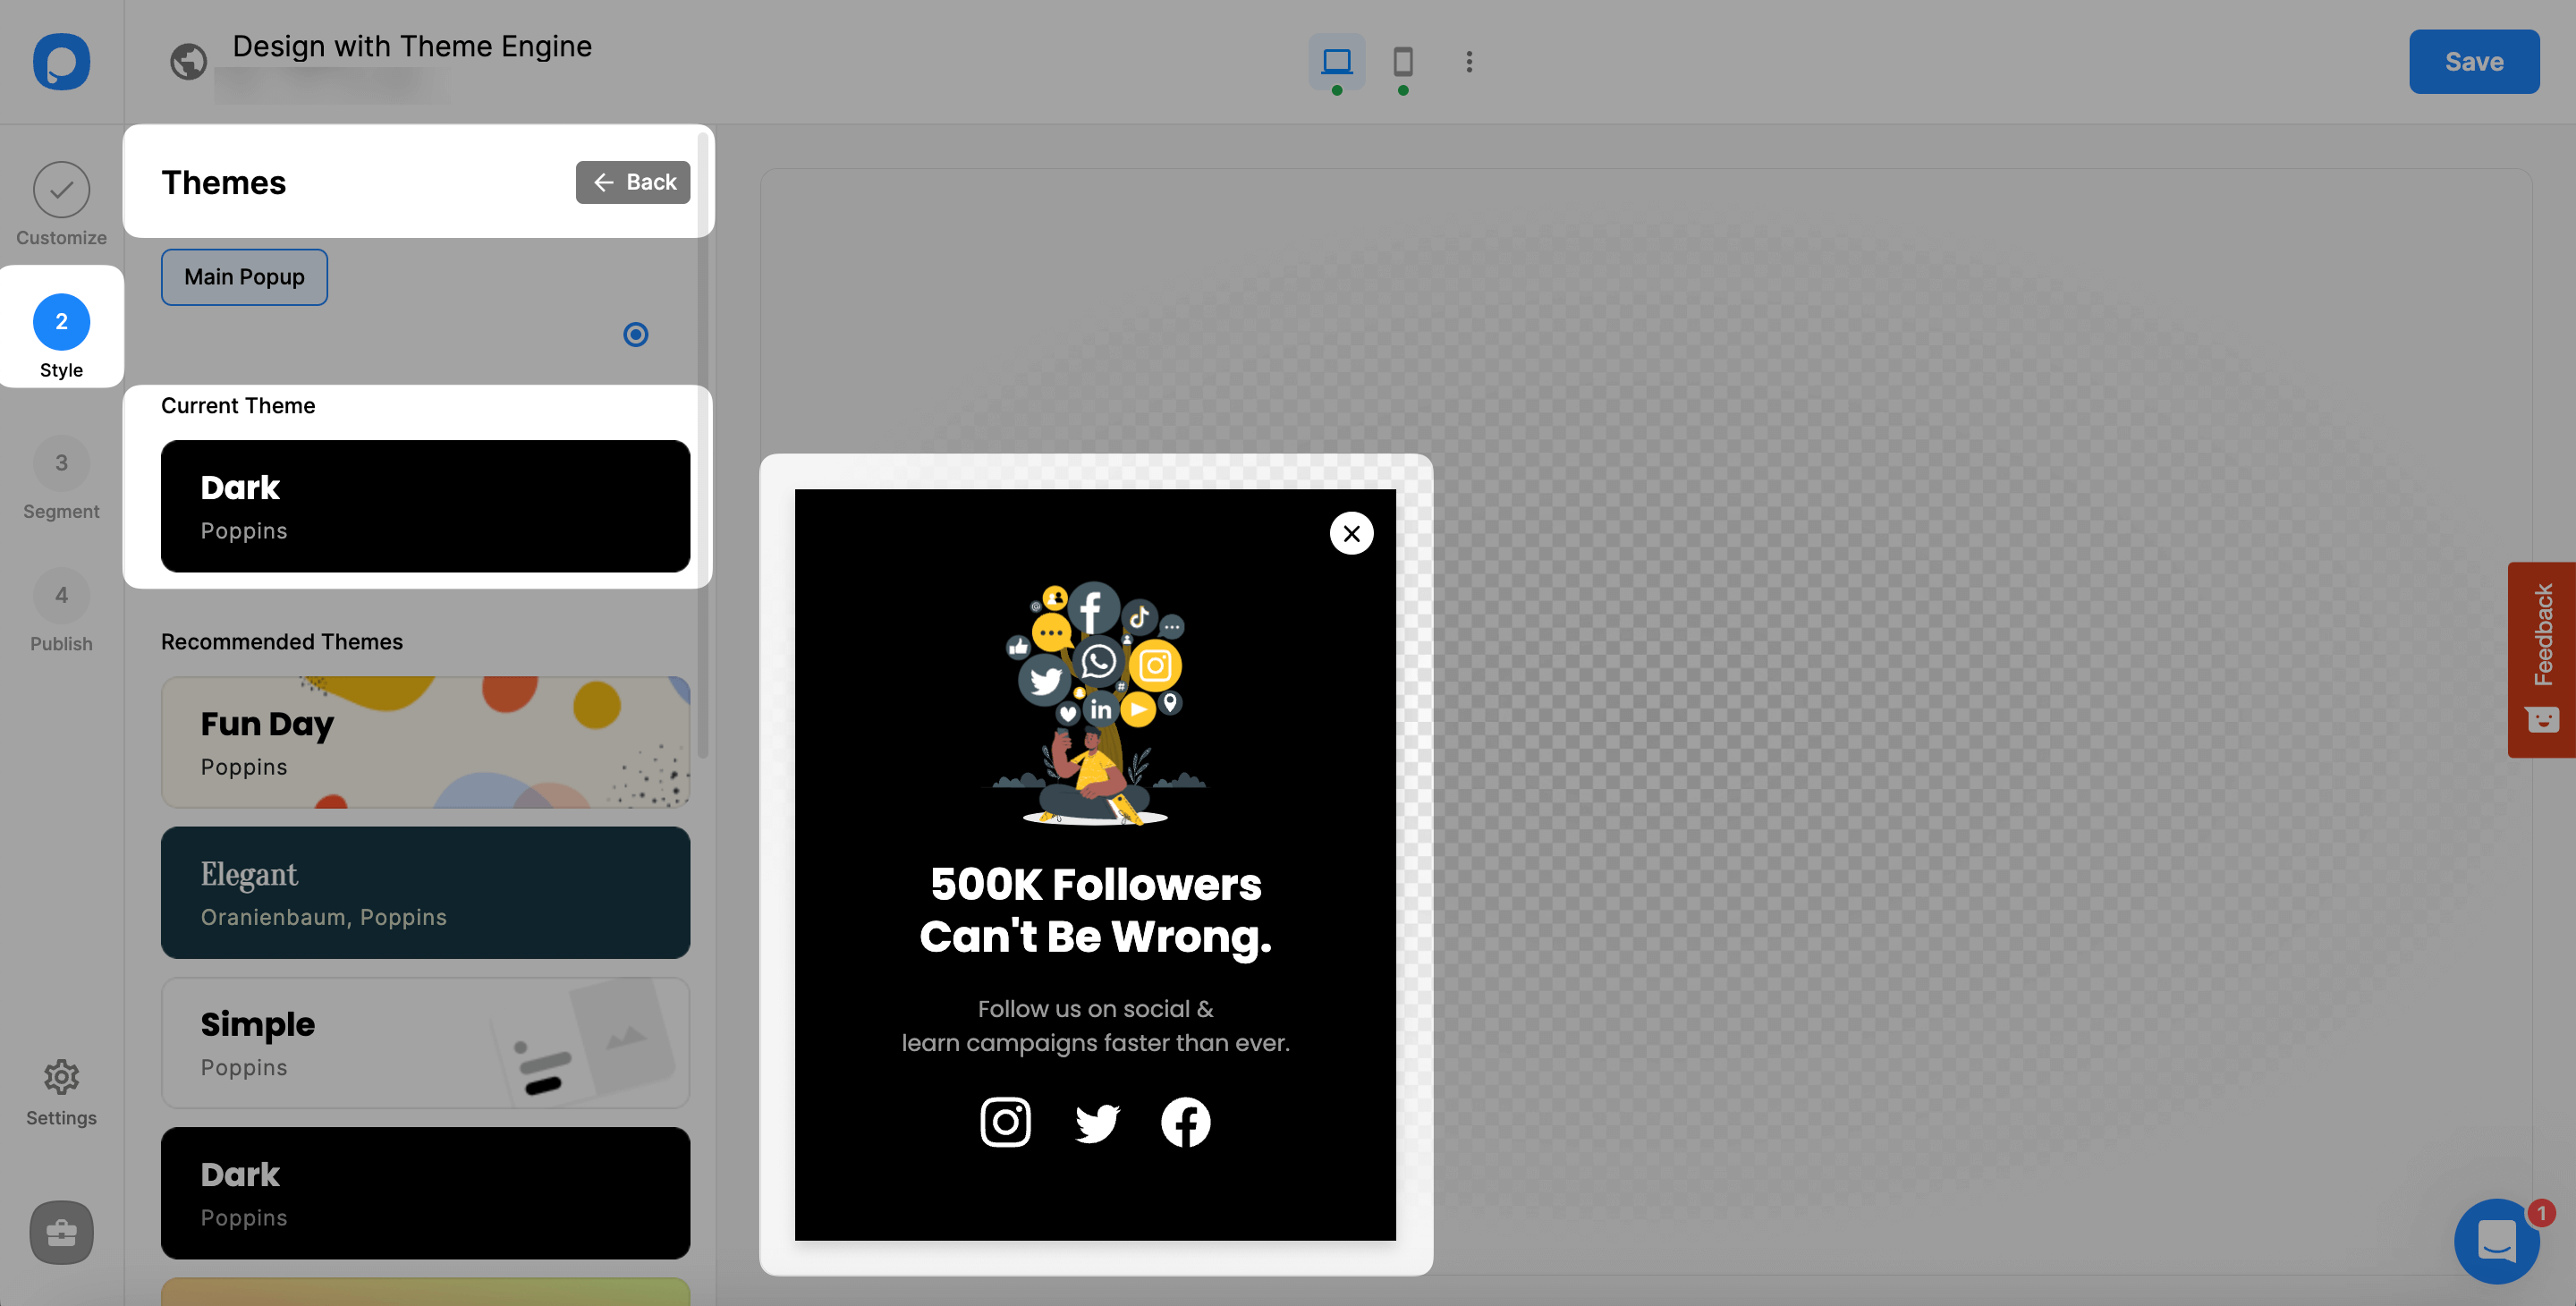2576x1306 pixels.
Task: Select the Fun Day theme
Action: click(x=425, y=742)
